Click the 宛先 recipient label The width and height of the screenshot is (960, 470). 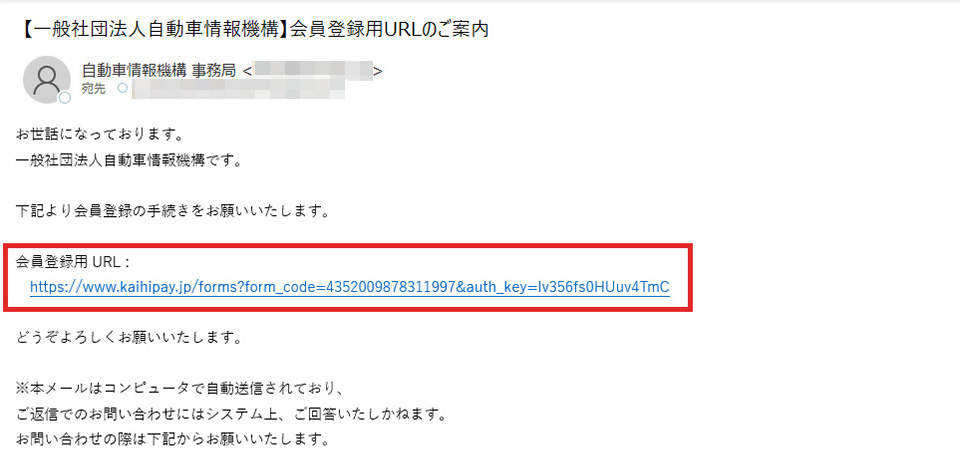[94, 89]
